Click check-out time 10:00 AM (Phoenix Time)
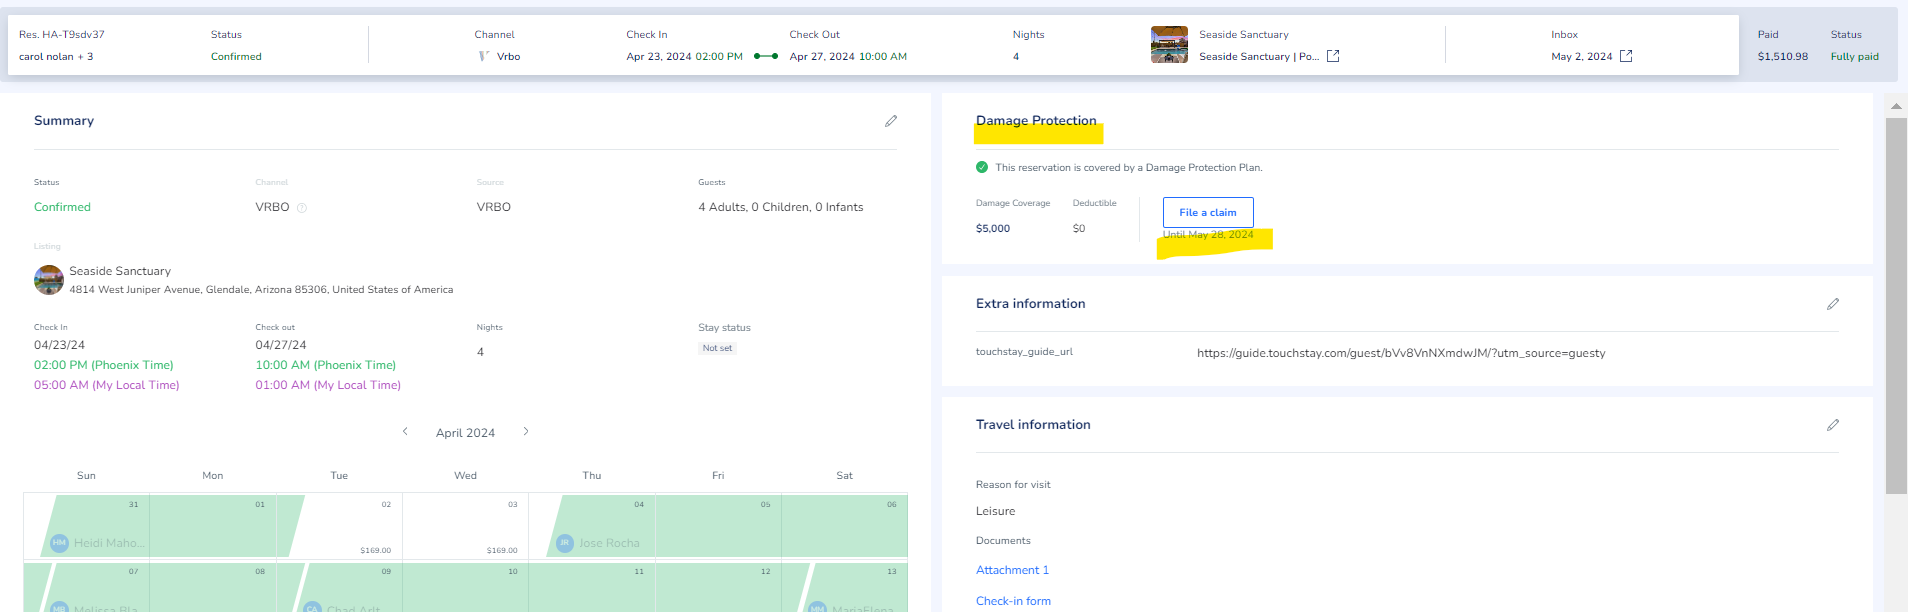The height and width of the screenshot is (612, 1908). coord(325,365)
